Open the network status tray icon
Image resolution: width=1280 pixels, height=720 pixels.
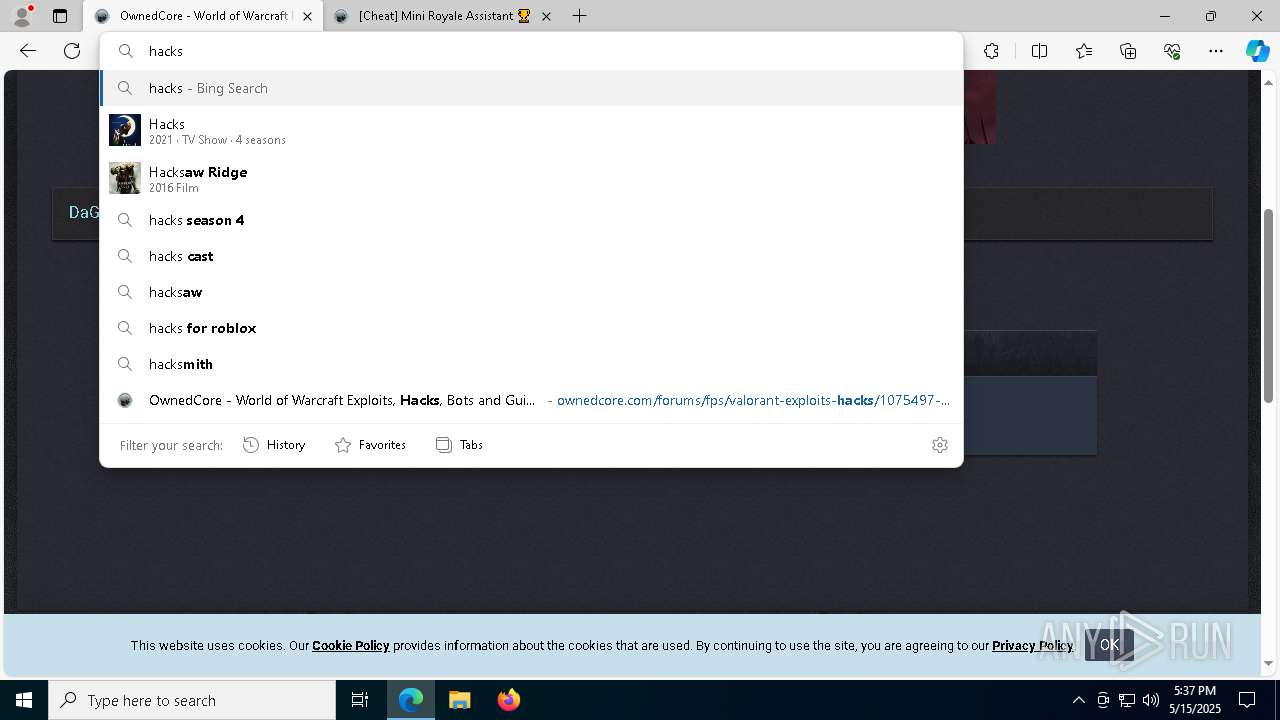(1127, 700)
